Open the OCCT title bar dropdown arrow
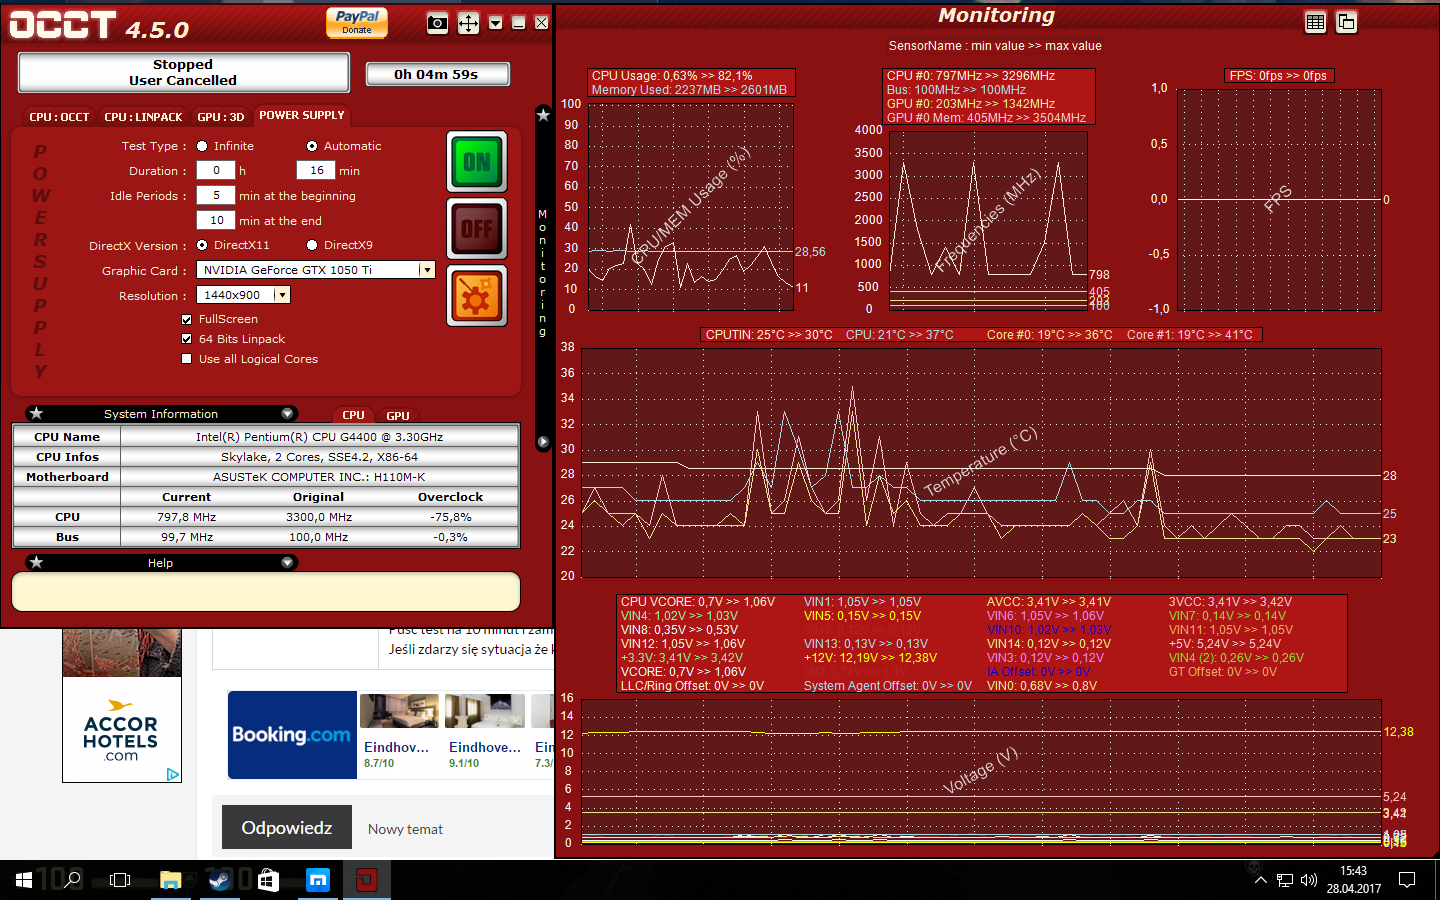1440x900 pixels. point(495,23)
